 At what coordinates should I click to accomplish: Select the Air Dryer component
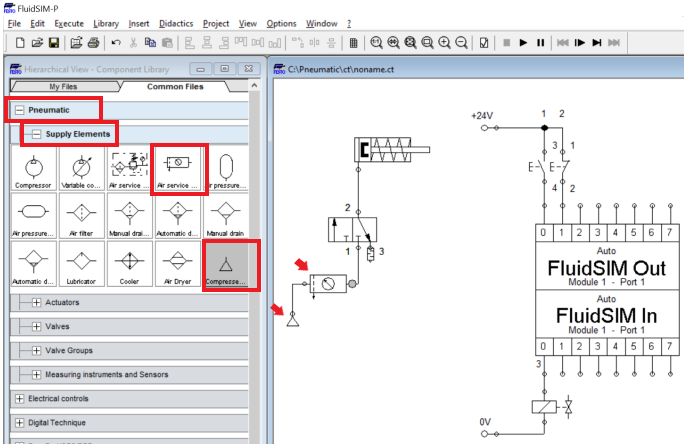[178, 265]
